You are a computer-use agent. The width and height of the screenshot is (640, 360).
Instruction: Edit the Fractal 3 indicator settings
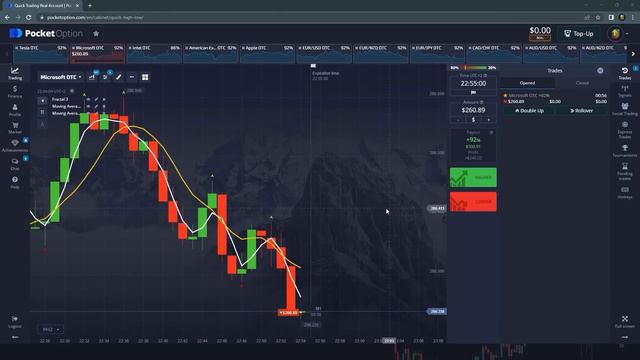pyautogui.click(x=96, y=99)
